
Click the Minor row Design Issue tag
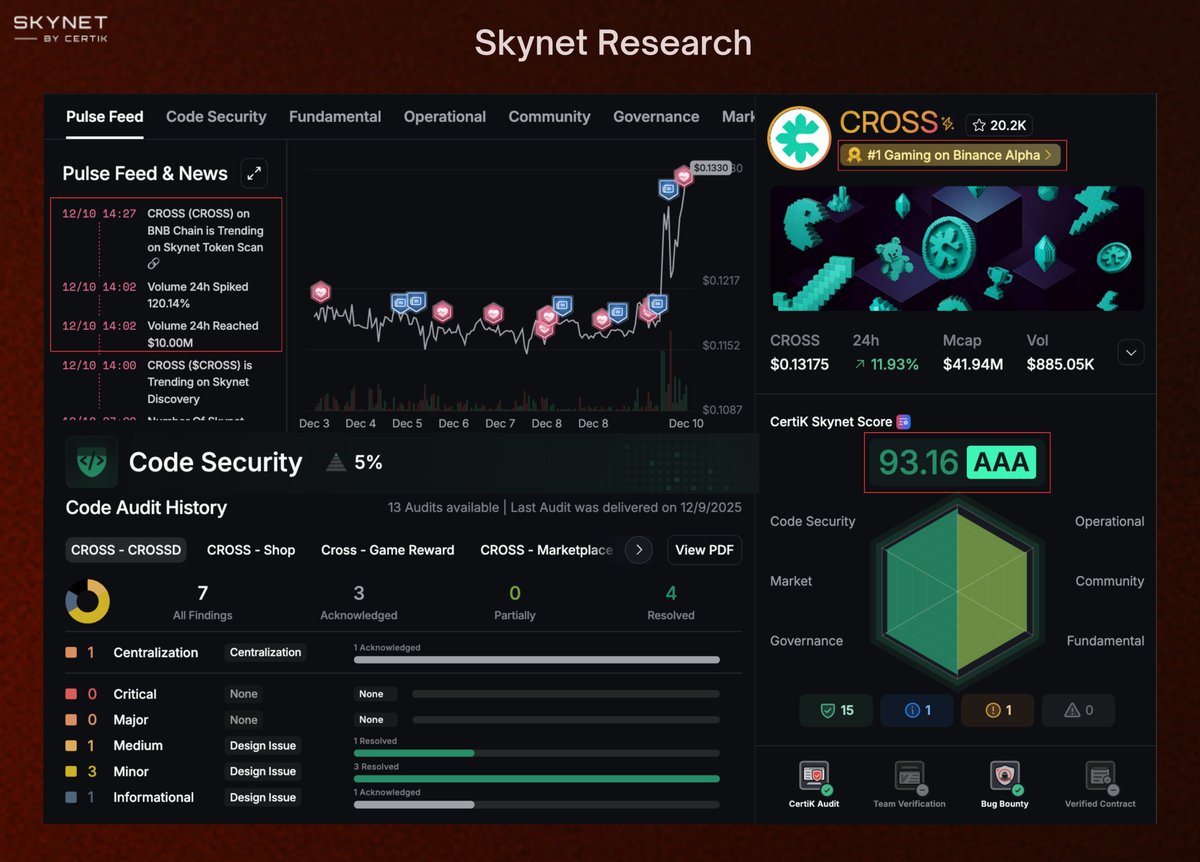click(x=262, y=772)
